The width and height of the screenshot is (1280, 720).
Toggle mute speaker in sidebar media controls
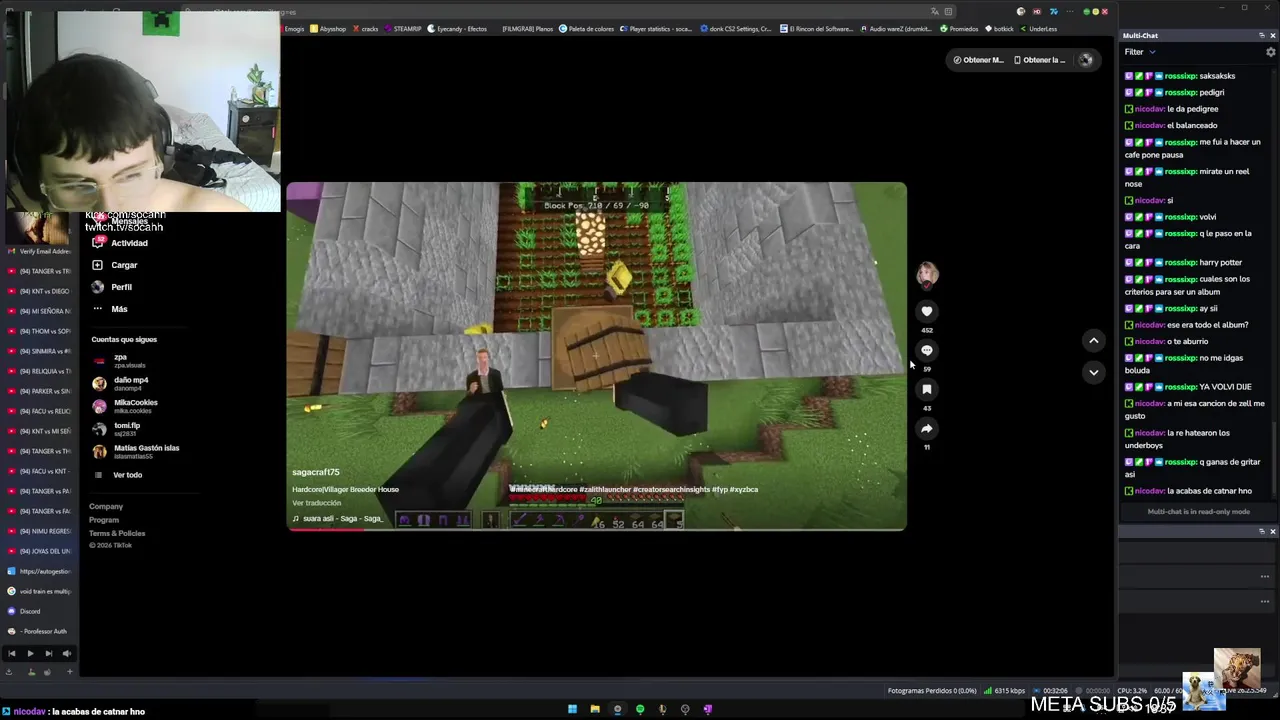coord(66,653)
